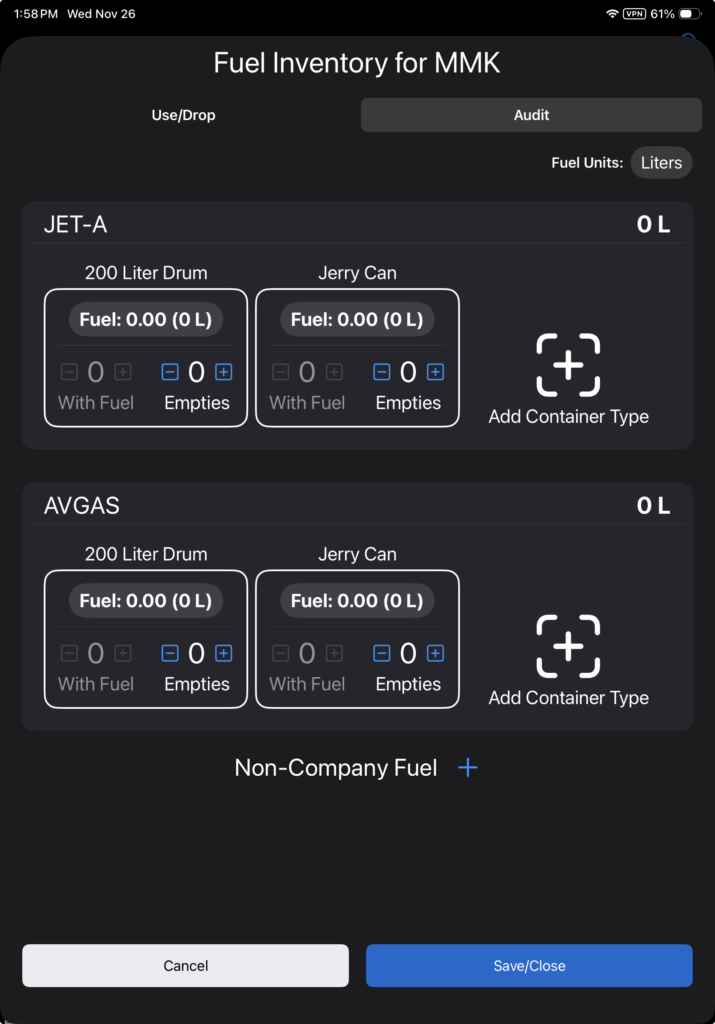Tap JET-A 200 Liter Drum fuel amount
715x1024 pixels.
146,320
